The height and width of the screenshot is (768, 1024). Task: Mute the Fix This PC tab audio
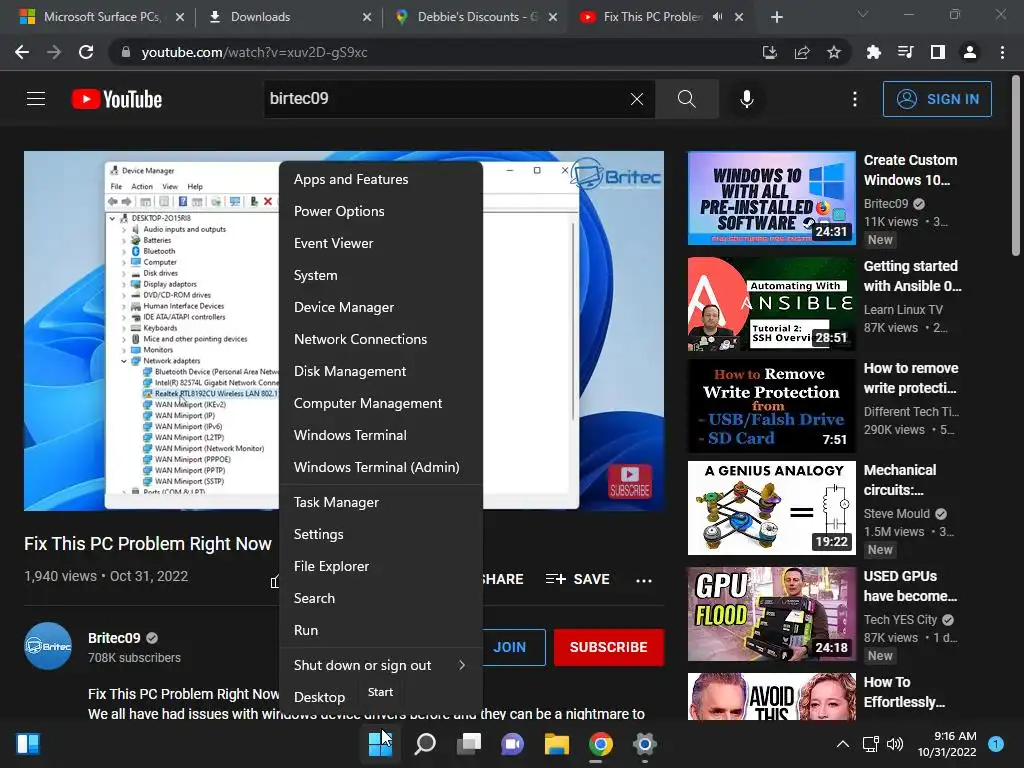point(717,17)
